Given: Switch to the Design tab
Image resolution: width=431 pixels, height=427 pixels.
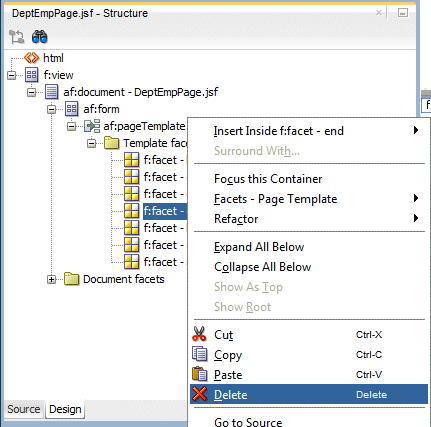Looking at the screenshot, I should [65, 409].
